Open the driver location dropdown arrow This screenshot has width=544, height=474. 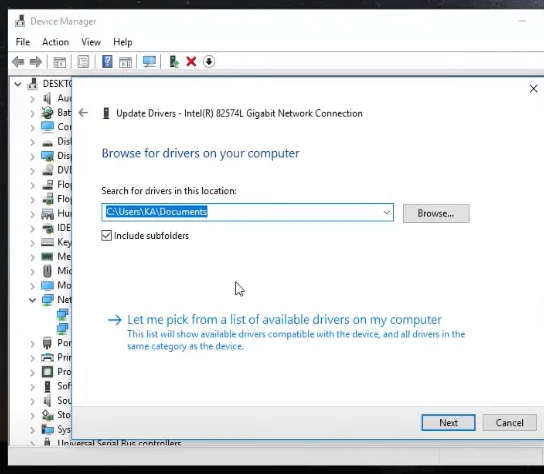(386, 212)
